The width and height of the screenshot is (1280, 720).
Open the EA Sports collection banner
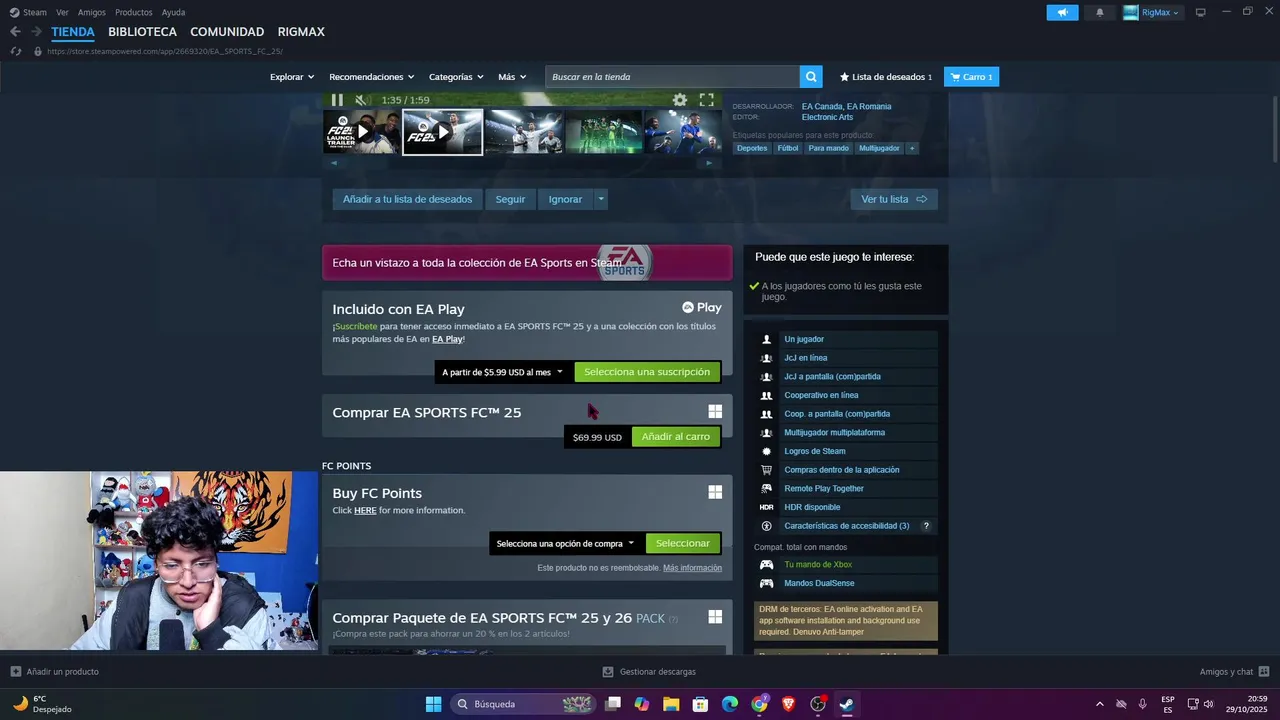point(527,263)
